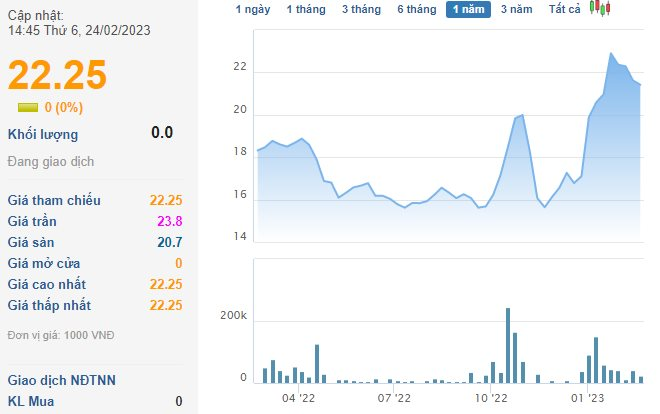
Task: Click the Giao dịch NĐTNN heading
Action: tap(61, 380)
